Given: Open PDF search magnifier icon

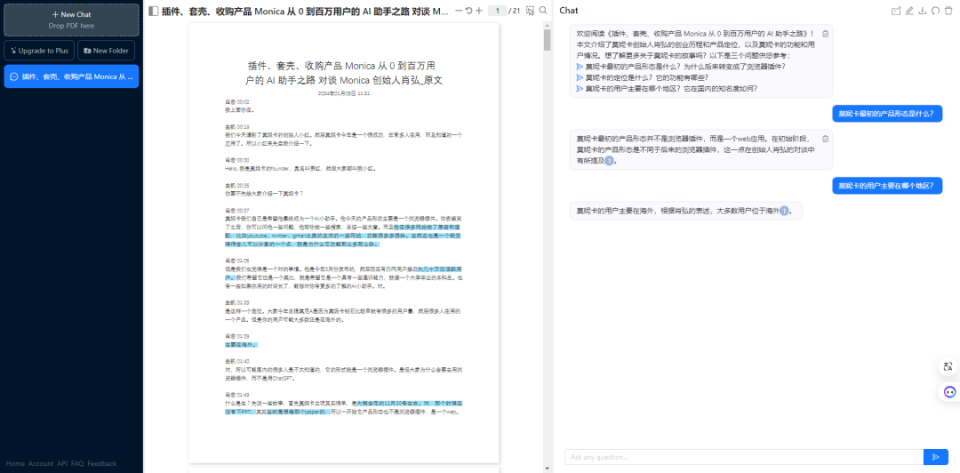Looking at the screenshot, I should [x=543, y=10].
